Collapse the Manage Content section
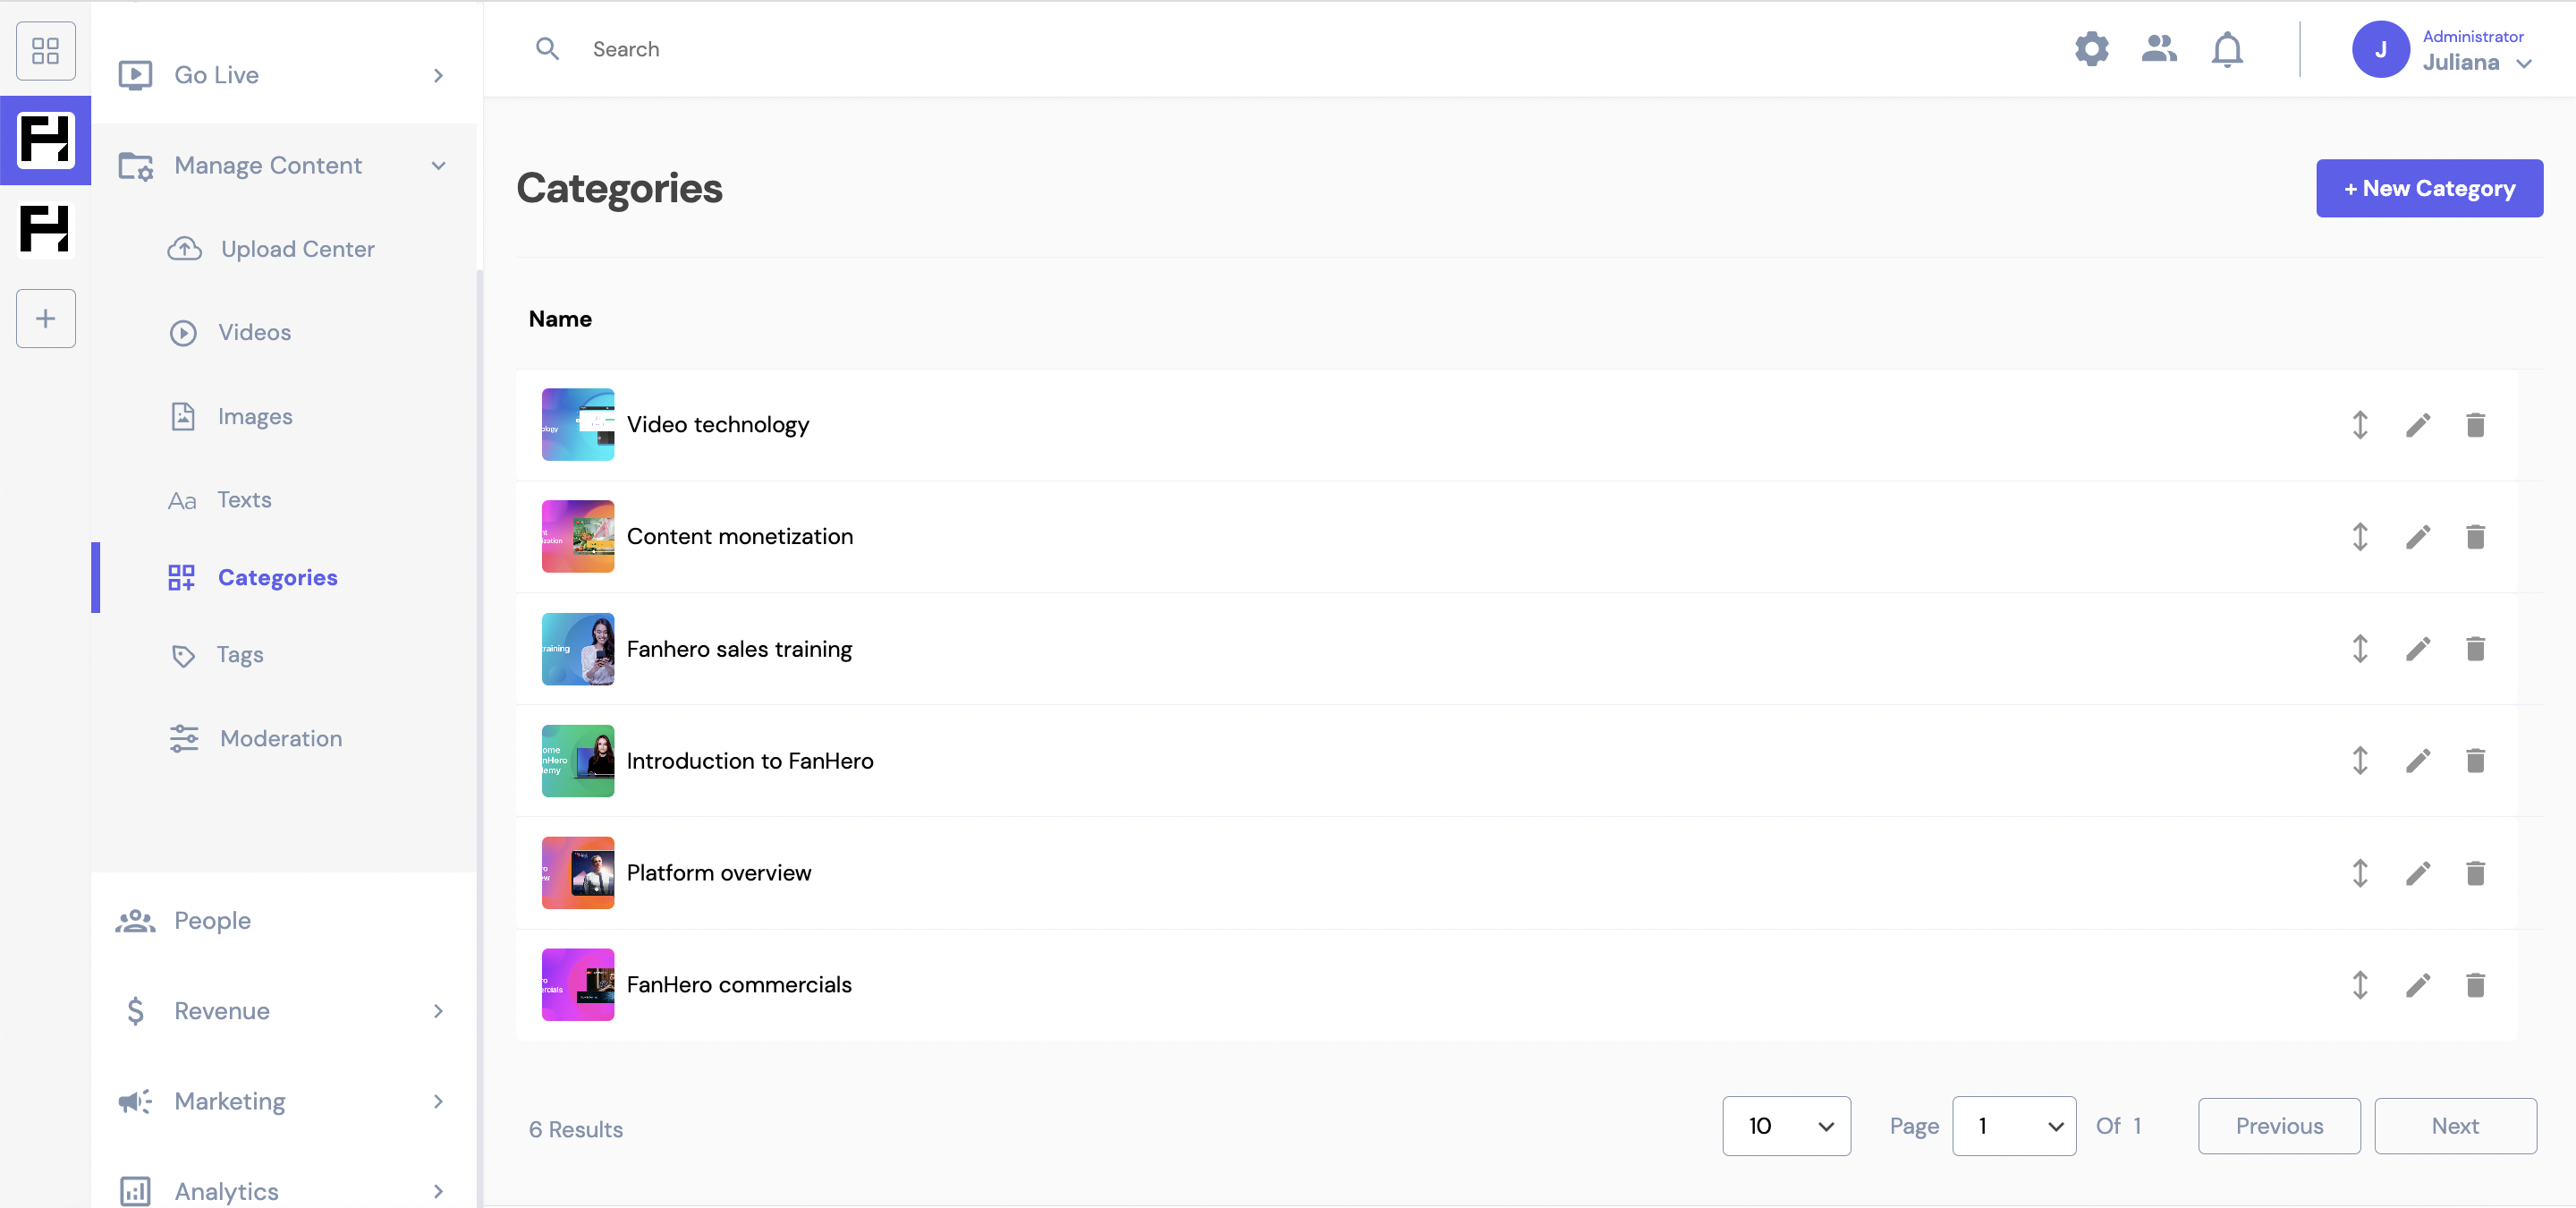 click(x=438, y=166)
